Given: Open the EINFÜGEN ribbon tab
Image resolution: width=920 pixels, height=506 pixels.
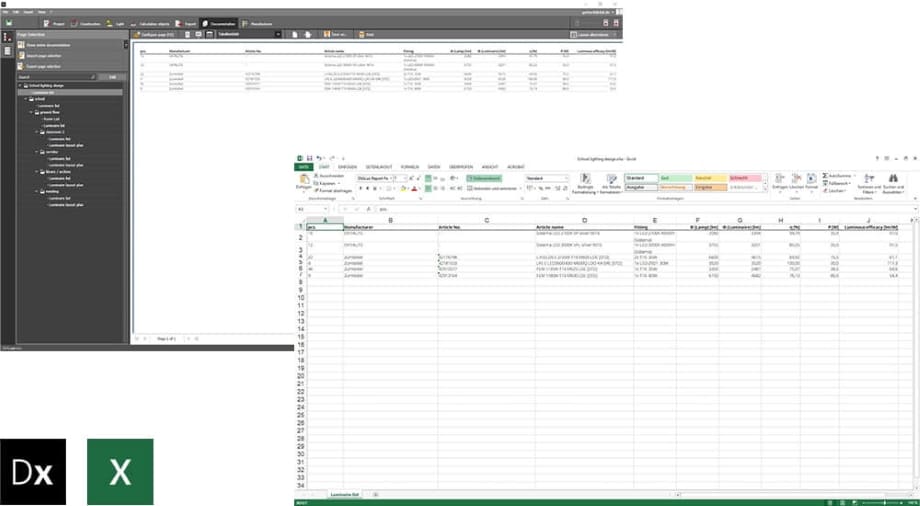Looking at the screenshot, I should pyautogui.click(x=347, y=167).
